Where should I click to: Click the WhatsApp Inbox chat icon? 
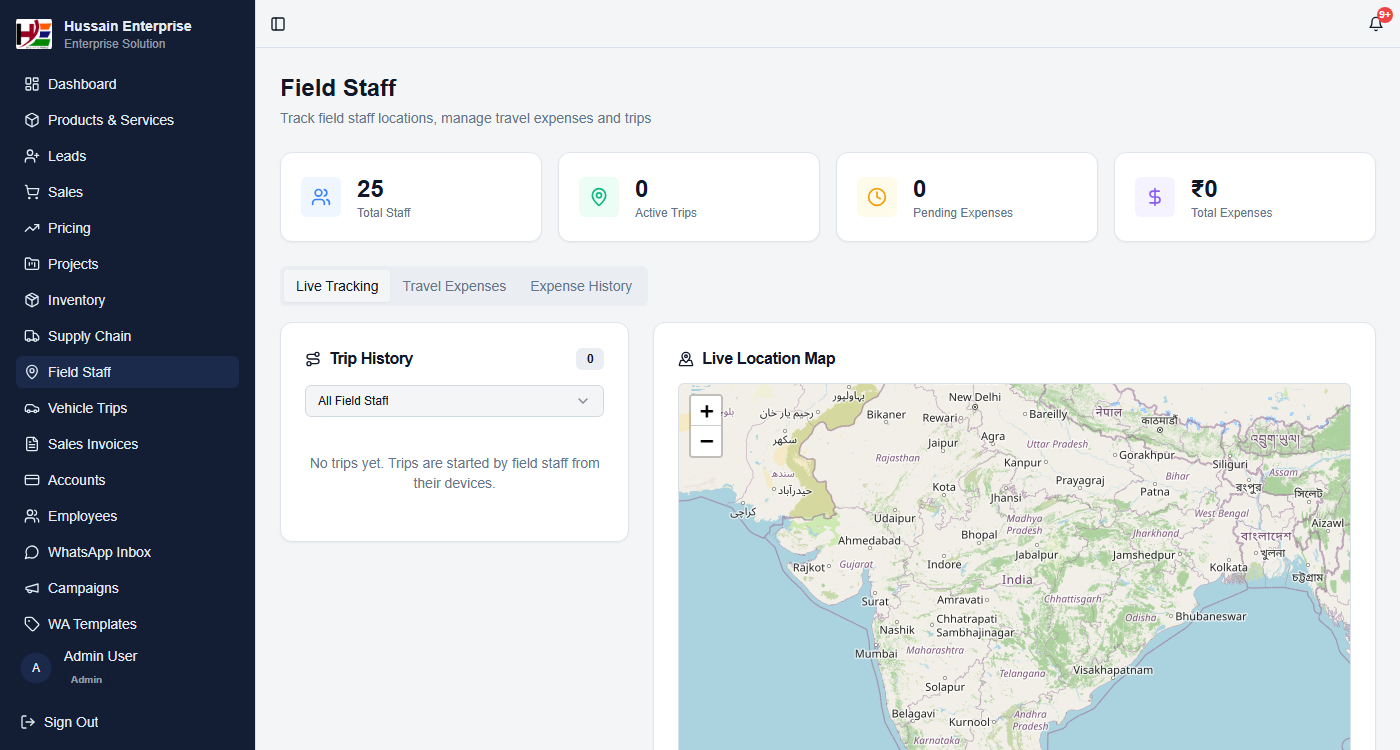coord(32,552)
